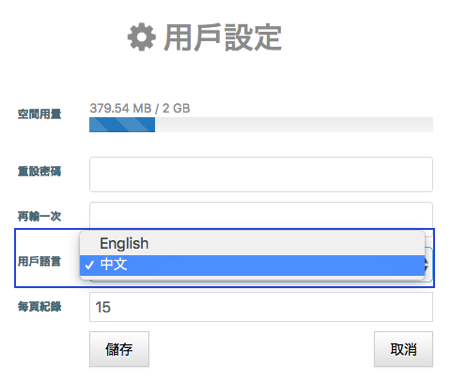Screen dimensions: 451x385
Task: Click the 重設密碼 label
Action: (39, 171)
